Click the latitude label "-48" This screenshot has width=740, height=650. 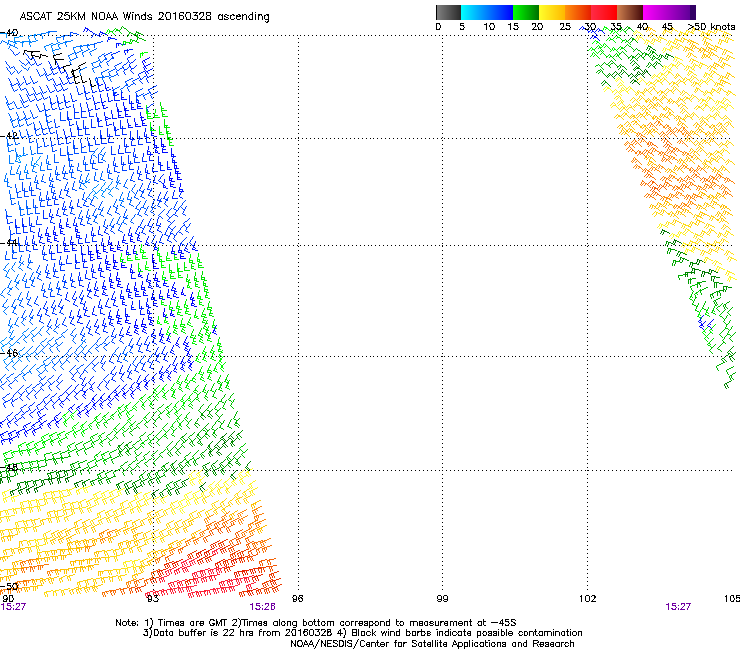[x=9, y=468]
